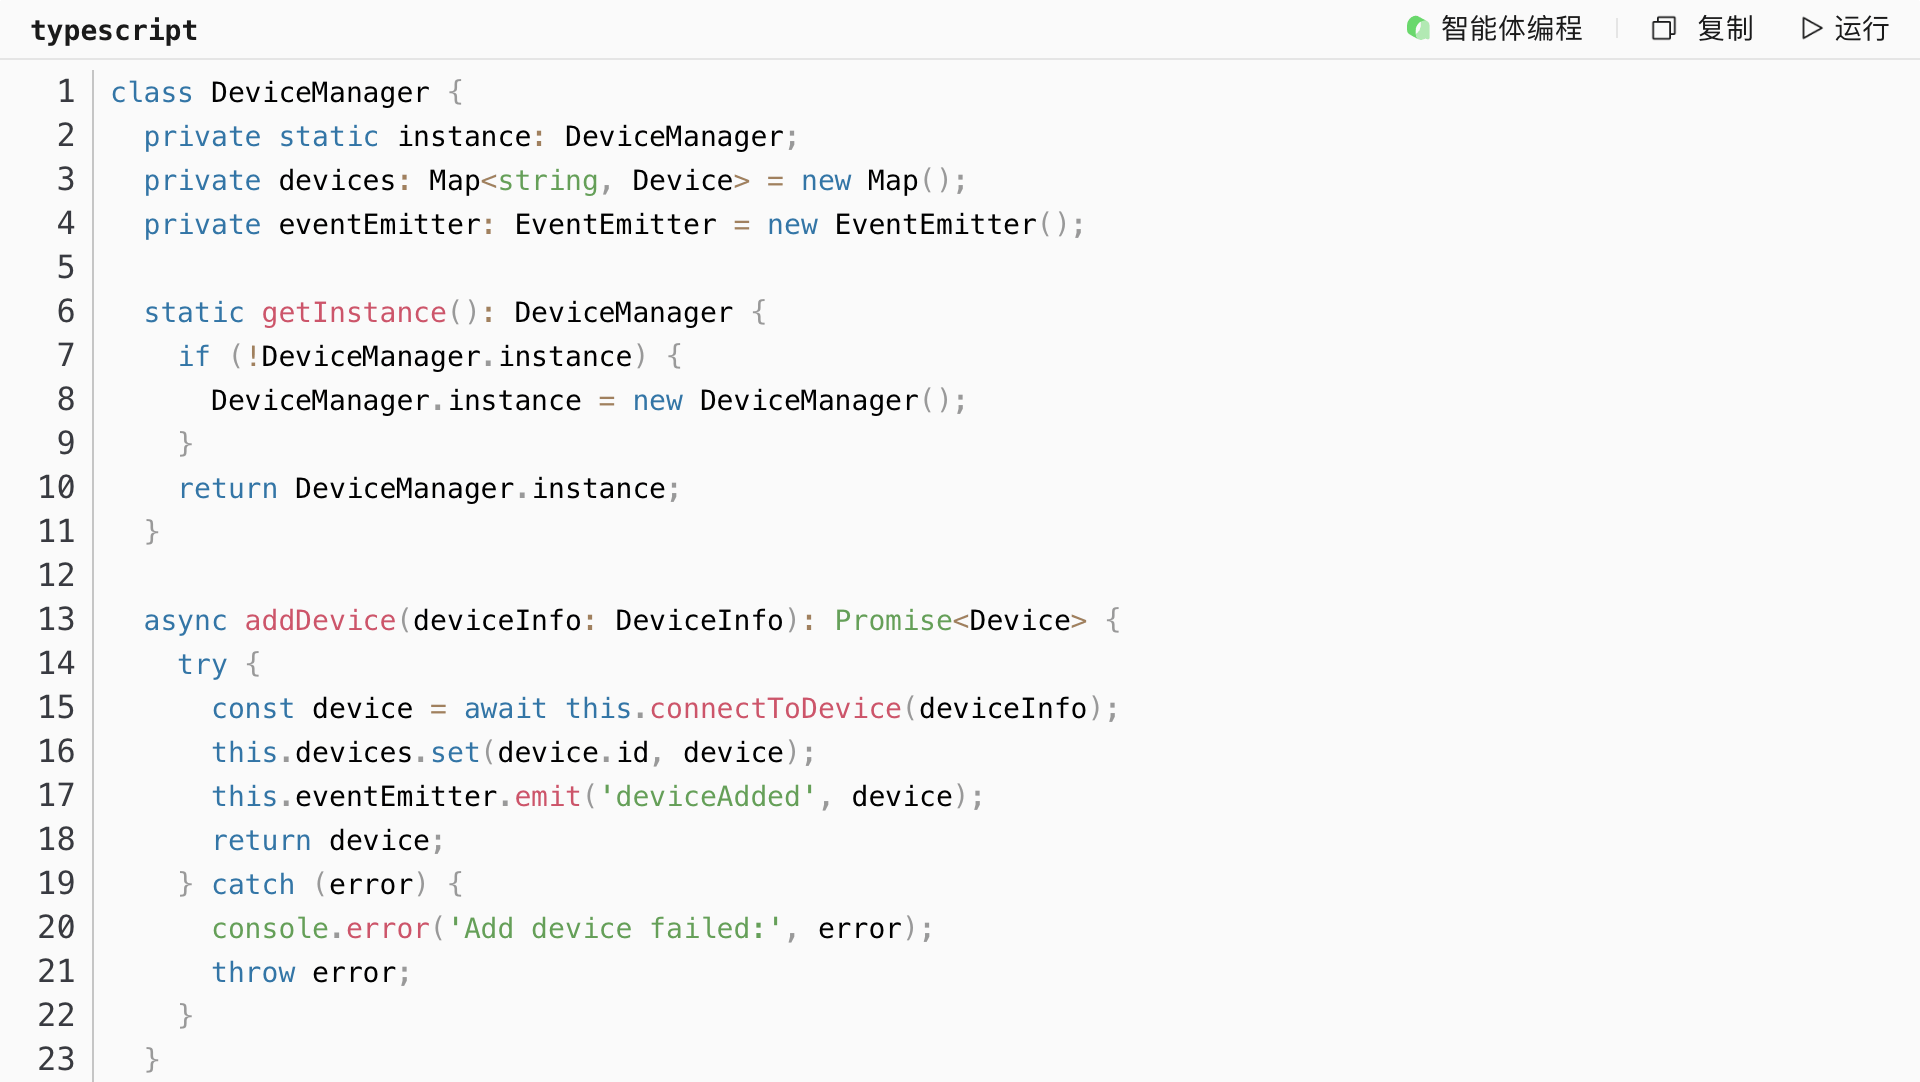
Task: Click line number 23 in the gutter
Action: click(57, 1059)
